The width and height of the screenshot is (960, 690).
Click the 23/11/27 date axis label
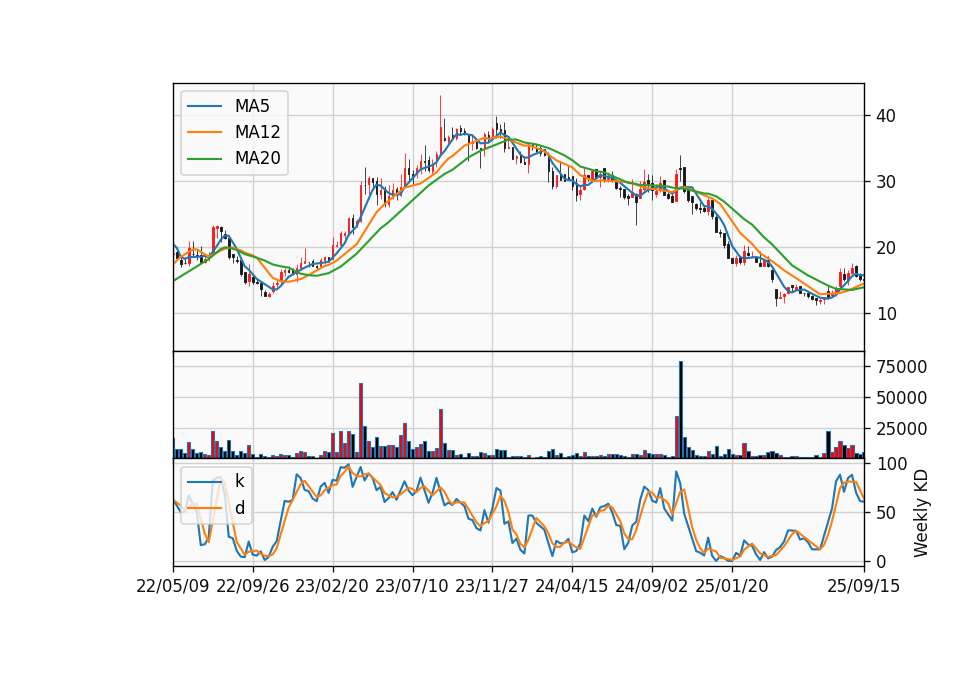click(492, 586)
